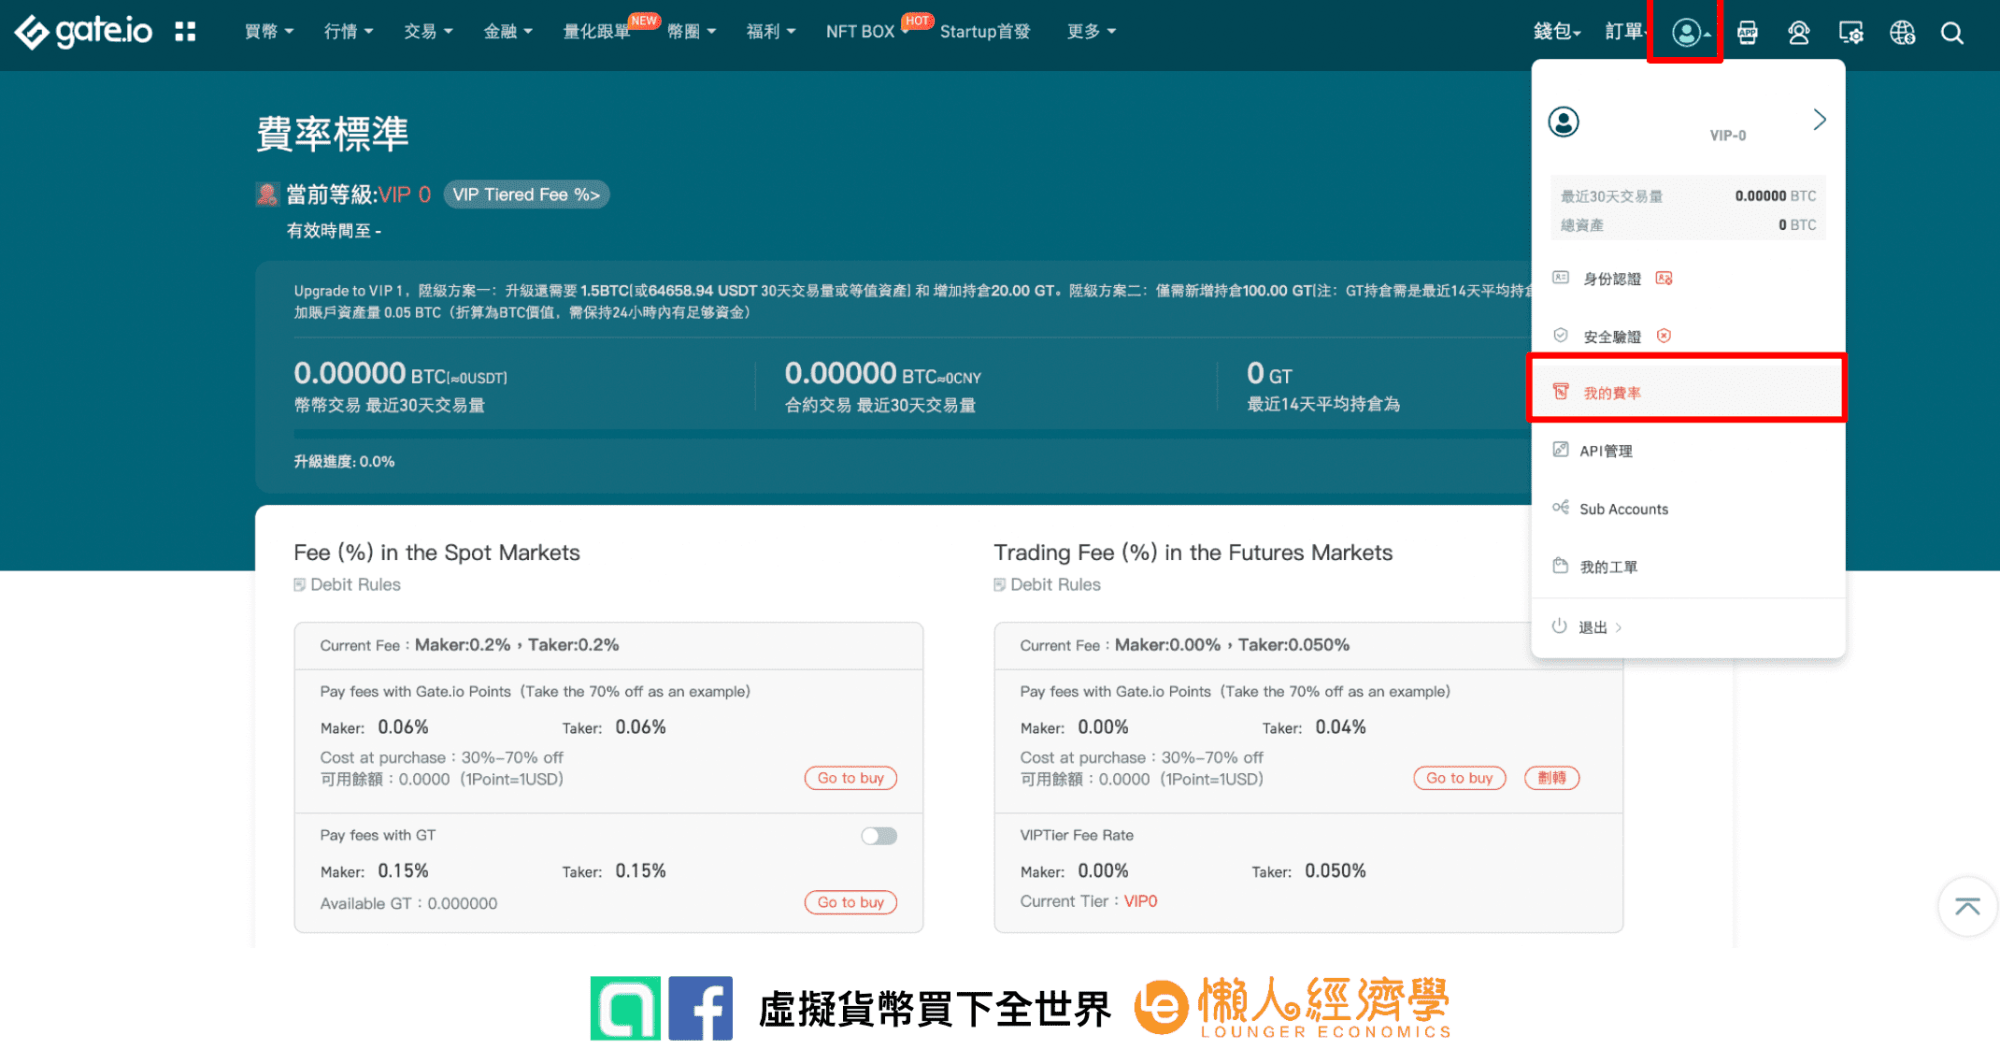Image resolution: width=2000 pixels, height=1049 pixels.
Task: Open Debit Rules under Spot Markets
Action: coord(347,585)
